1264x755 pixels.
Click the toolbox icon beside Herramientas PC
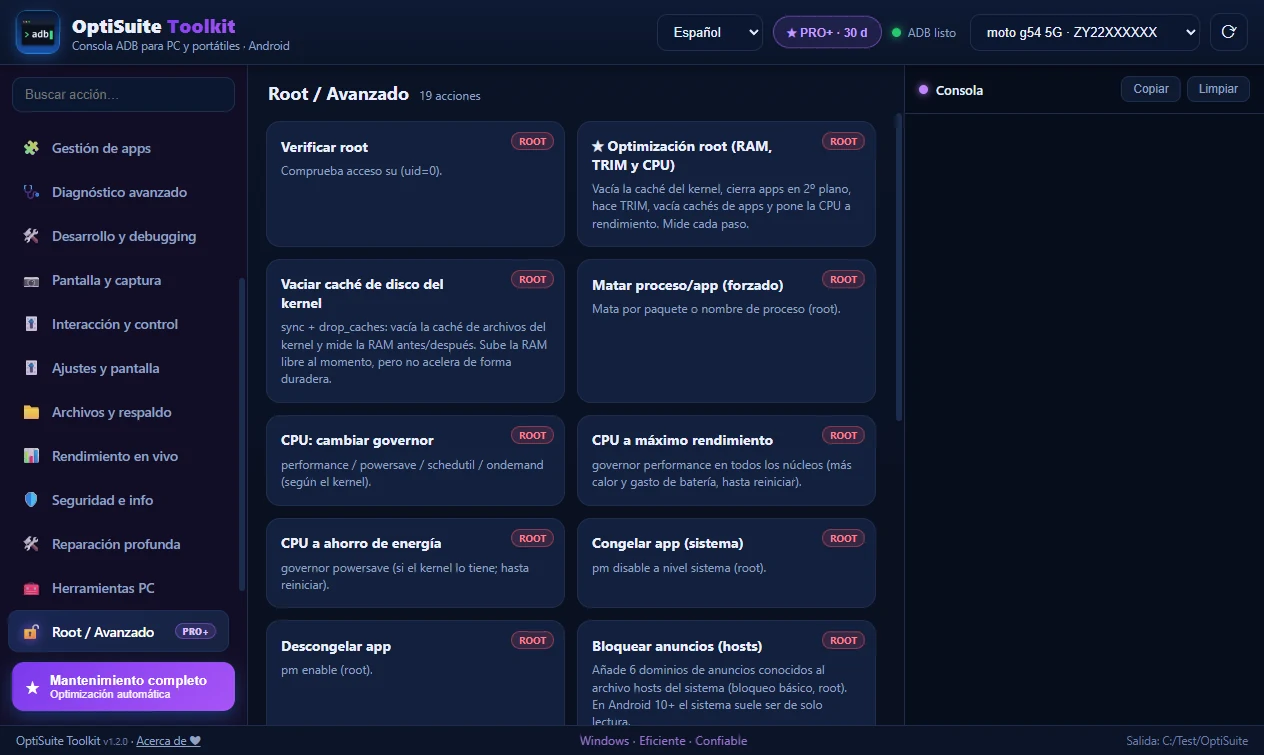[x=31, y=588]
